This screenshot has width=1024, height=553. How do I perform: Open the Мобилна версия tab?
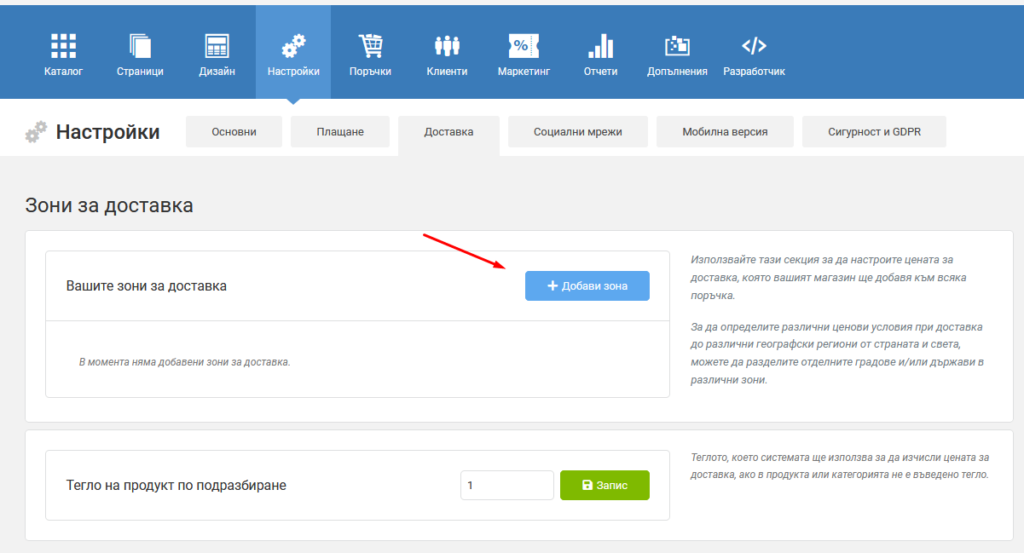[725, 132]
